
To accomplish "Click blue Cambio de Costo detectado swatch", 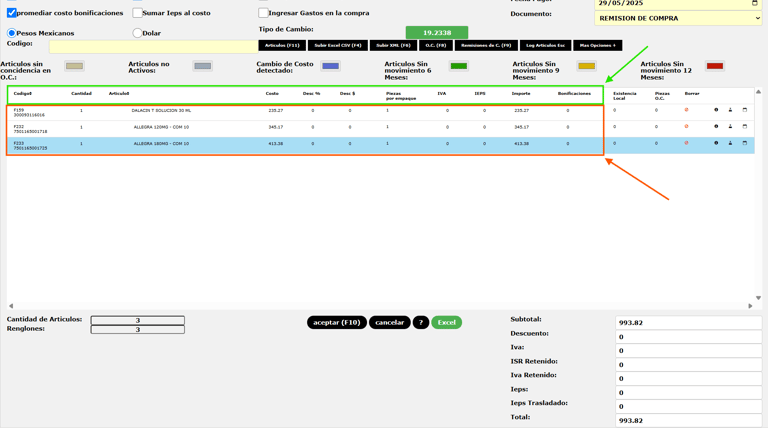I will pos(331,66).
